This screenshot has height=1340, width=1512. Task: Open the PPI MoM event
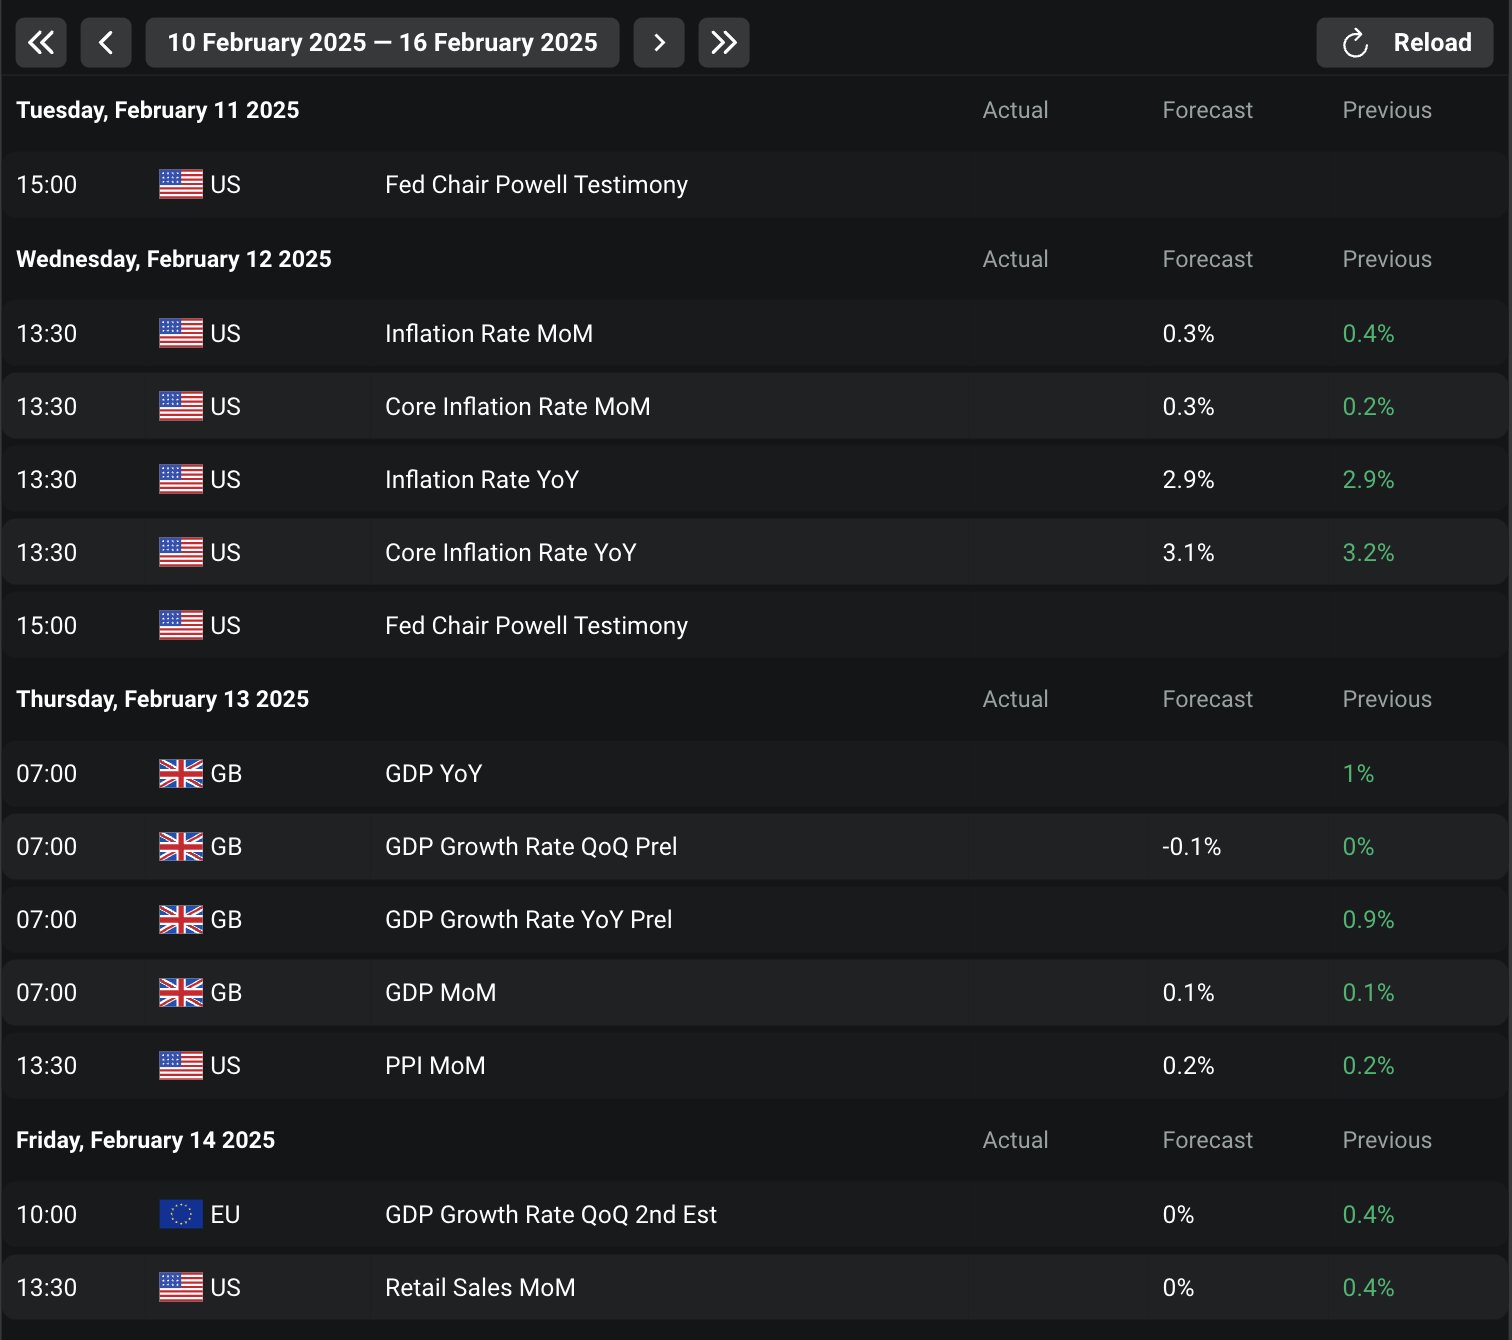[435, 1066]
